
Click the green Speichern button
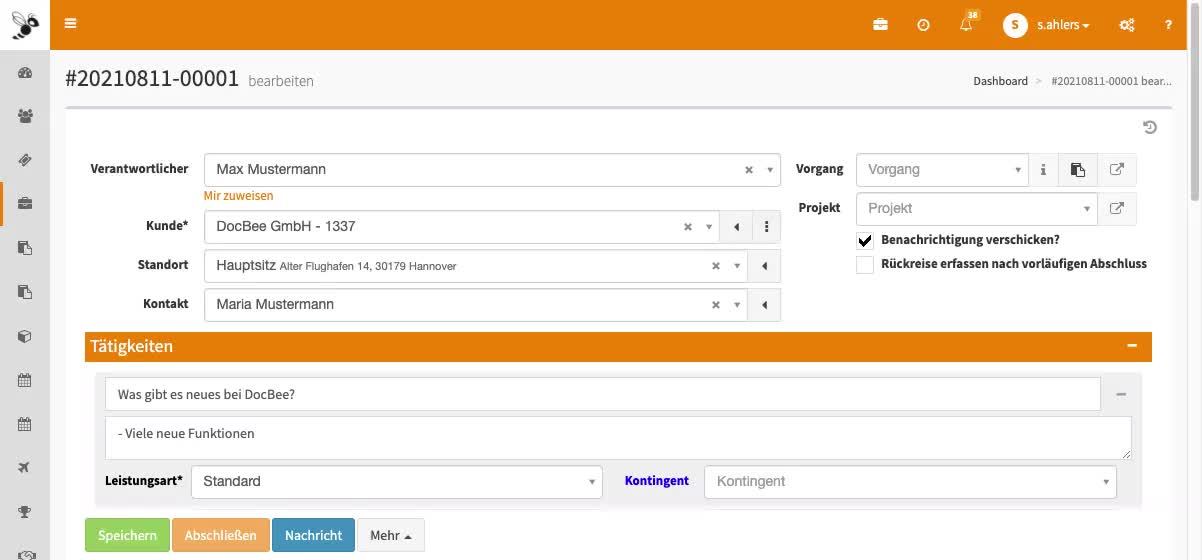pos(127,535)
